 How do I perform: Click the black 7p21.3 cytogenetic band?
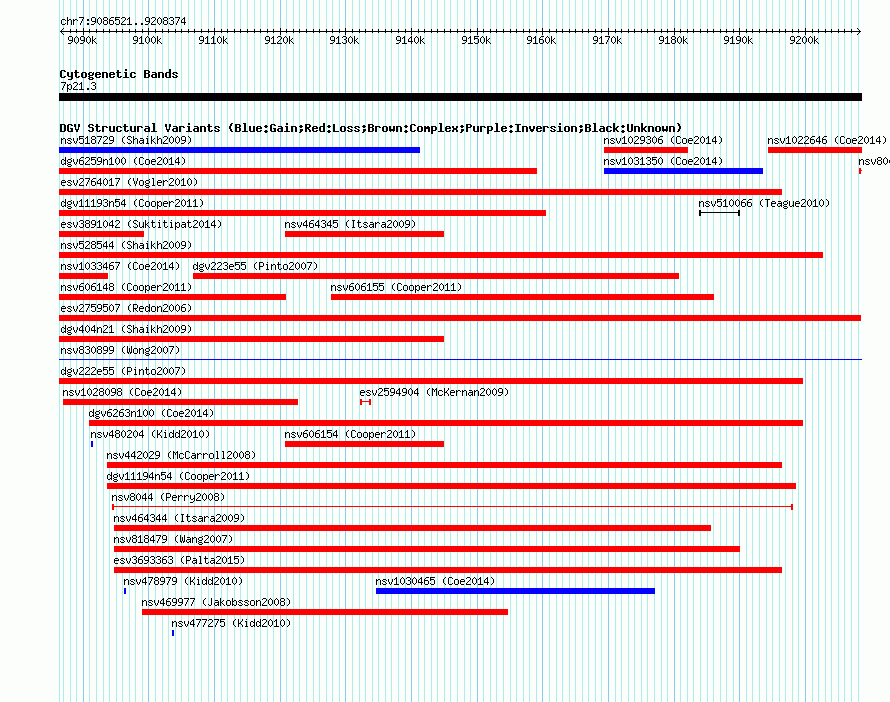460,97
